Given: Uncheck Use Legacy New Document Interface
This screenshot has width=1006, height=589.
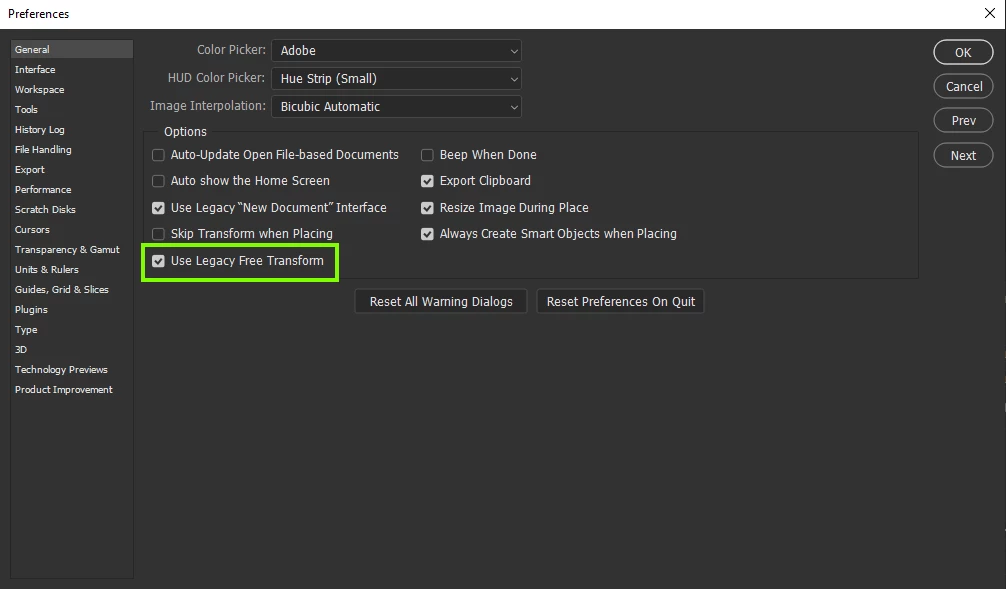Looking at the screenshot, I should pos(158,209).
